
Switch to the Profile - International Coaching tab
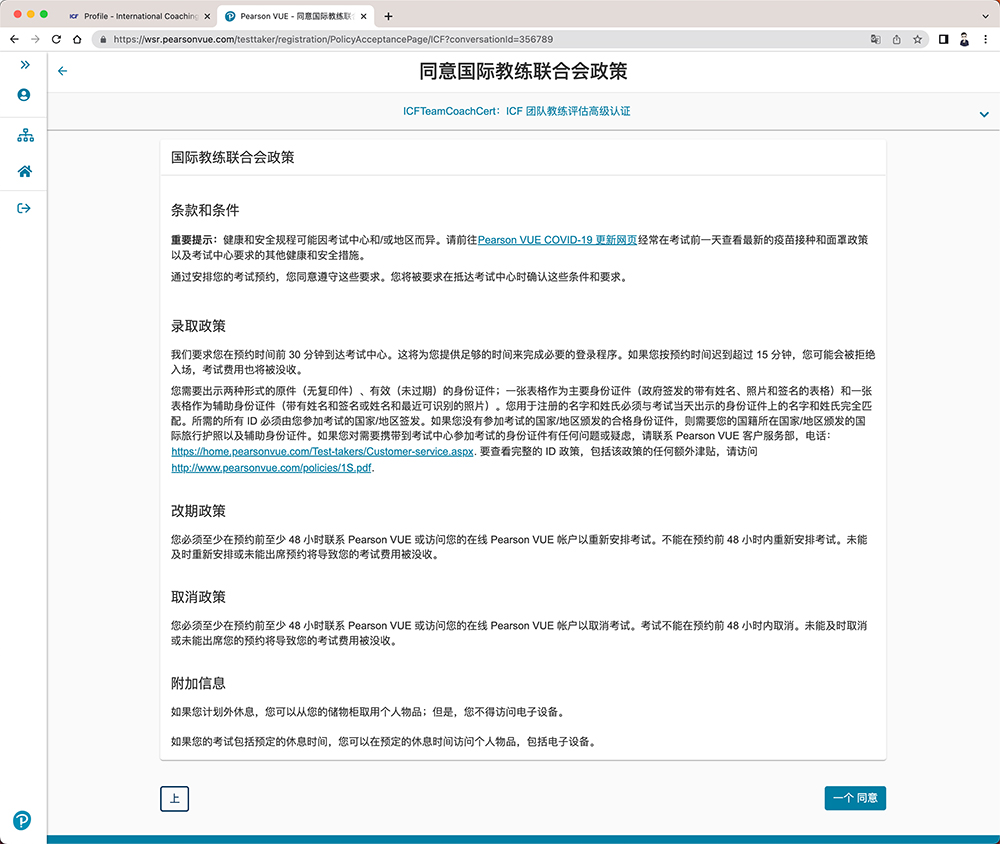tap(140, 16)
